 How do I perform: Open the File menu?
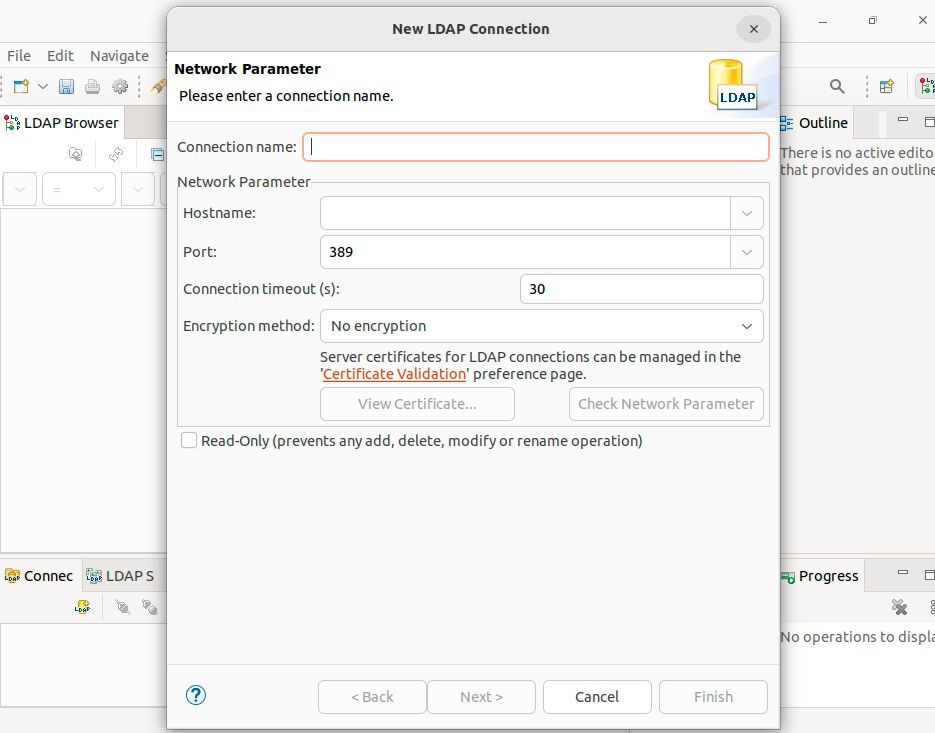pos(18,55)
